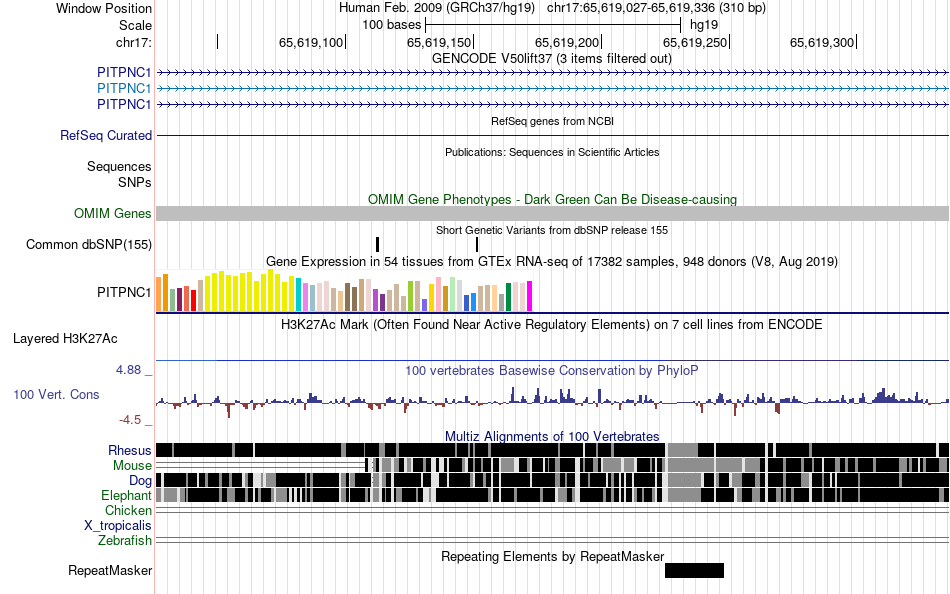Click the '65,619,150' ruler coordinate
This screenshot has width=950, height=594.
pos(439,42)
